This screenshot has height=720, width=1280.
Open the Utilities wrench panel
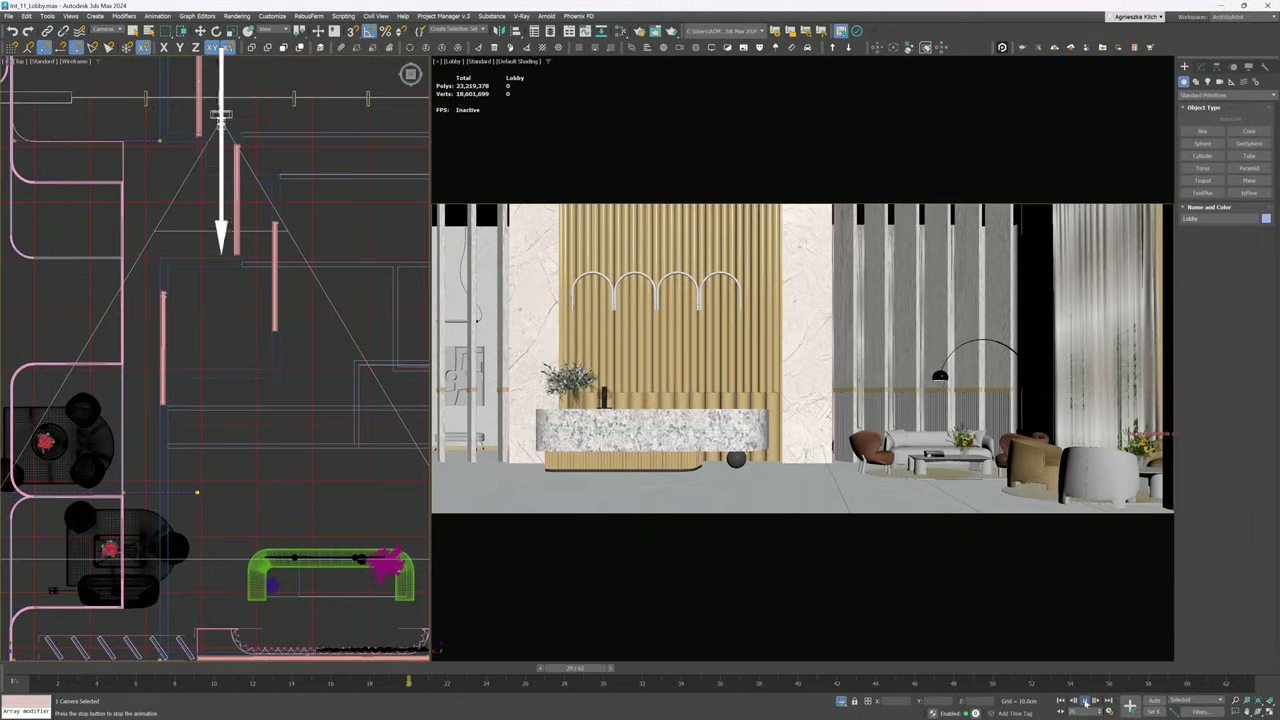click(x=1264, y=67)
